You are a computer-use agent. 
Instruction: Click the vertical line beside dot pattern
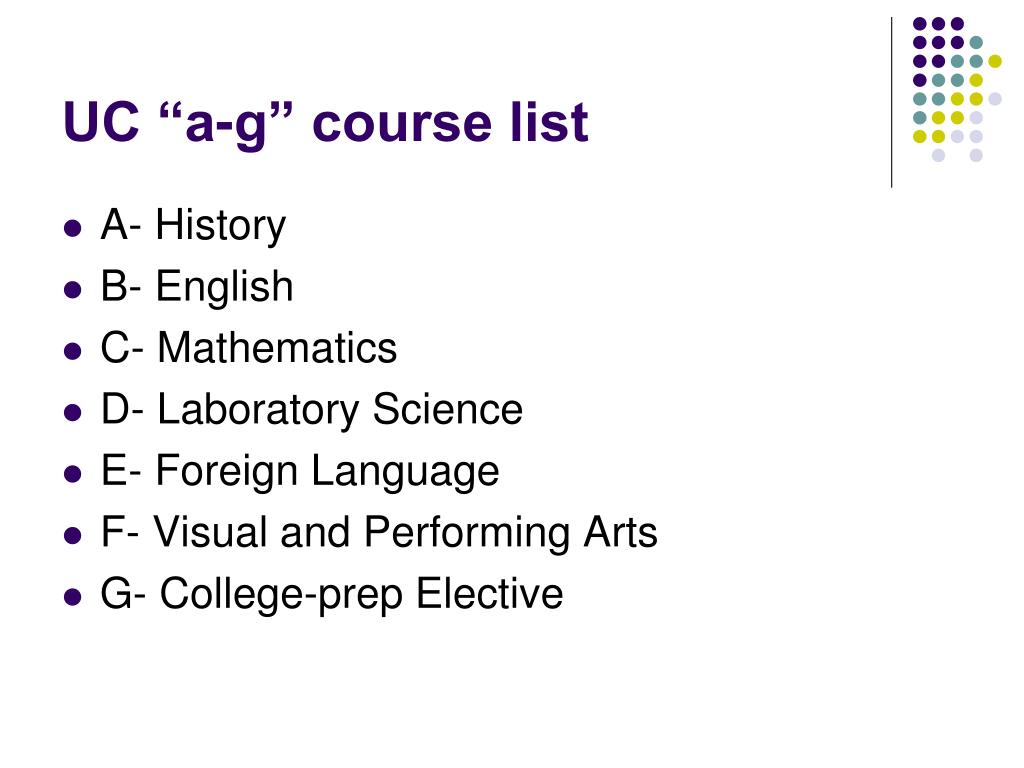891,103
